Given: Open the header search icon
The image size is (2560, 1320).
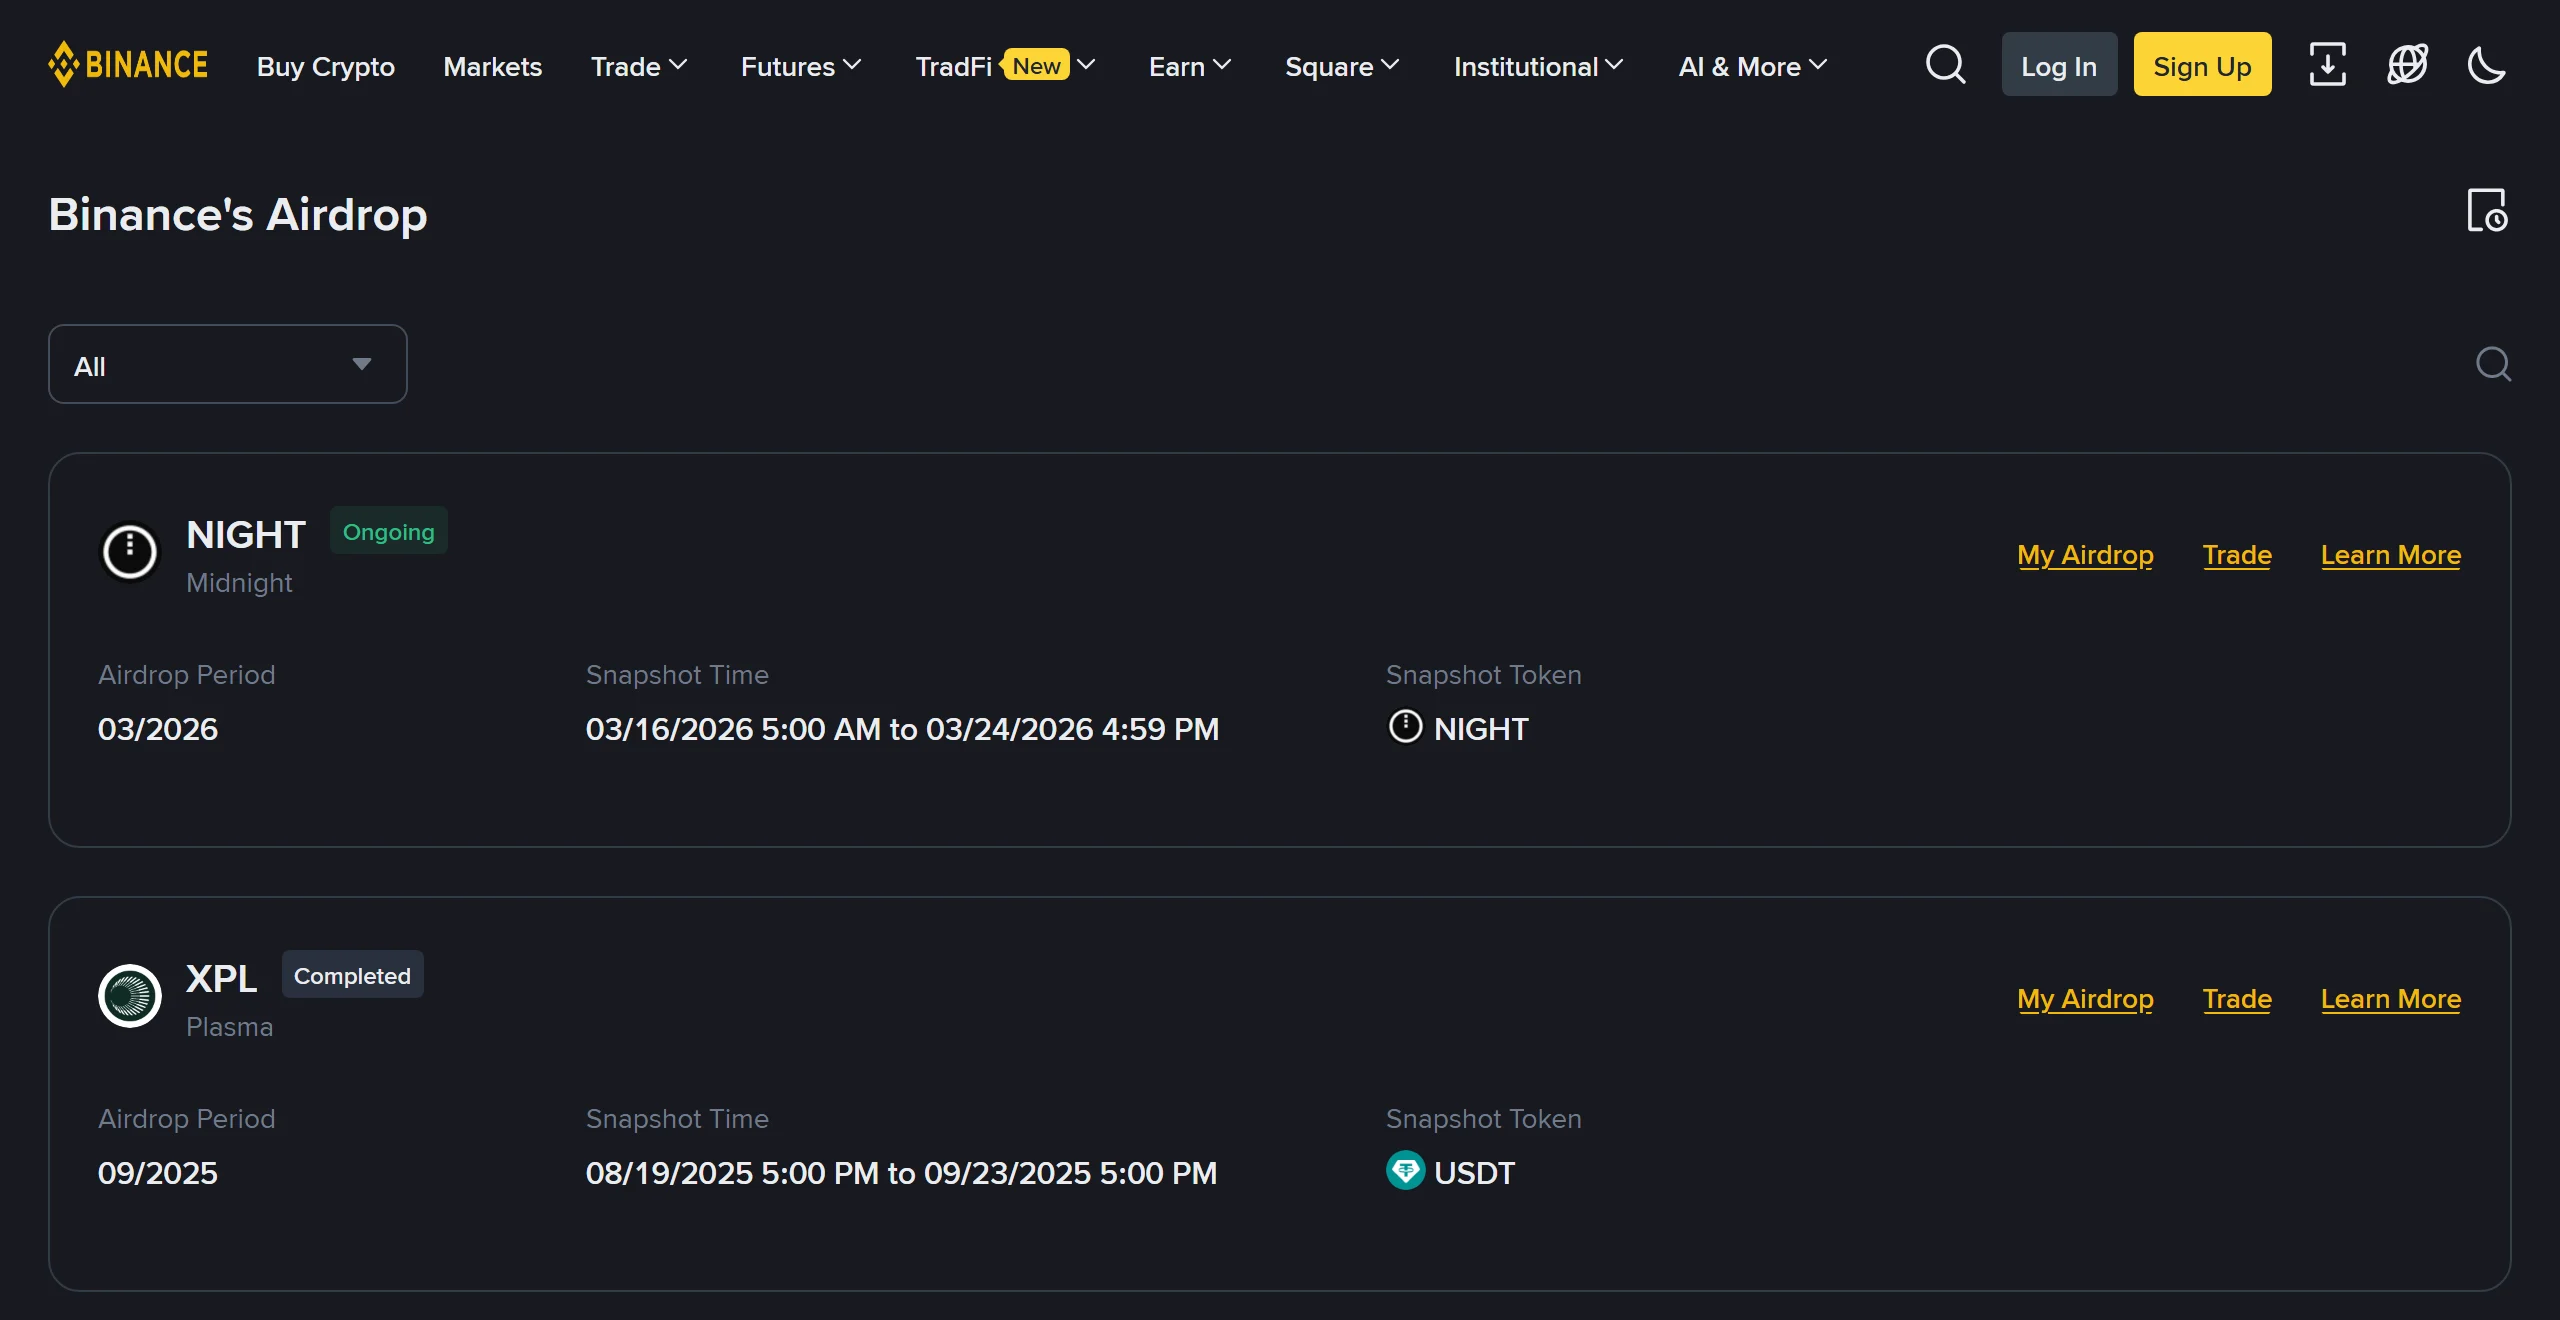Looking at the screenshot, I should point(1945,65).
